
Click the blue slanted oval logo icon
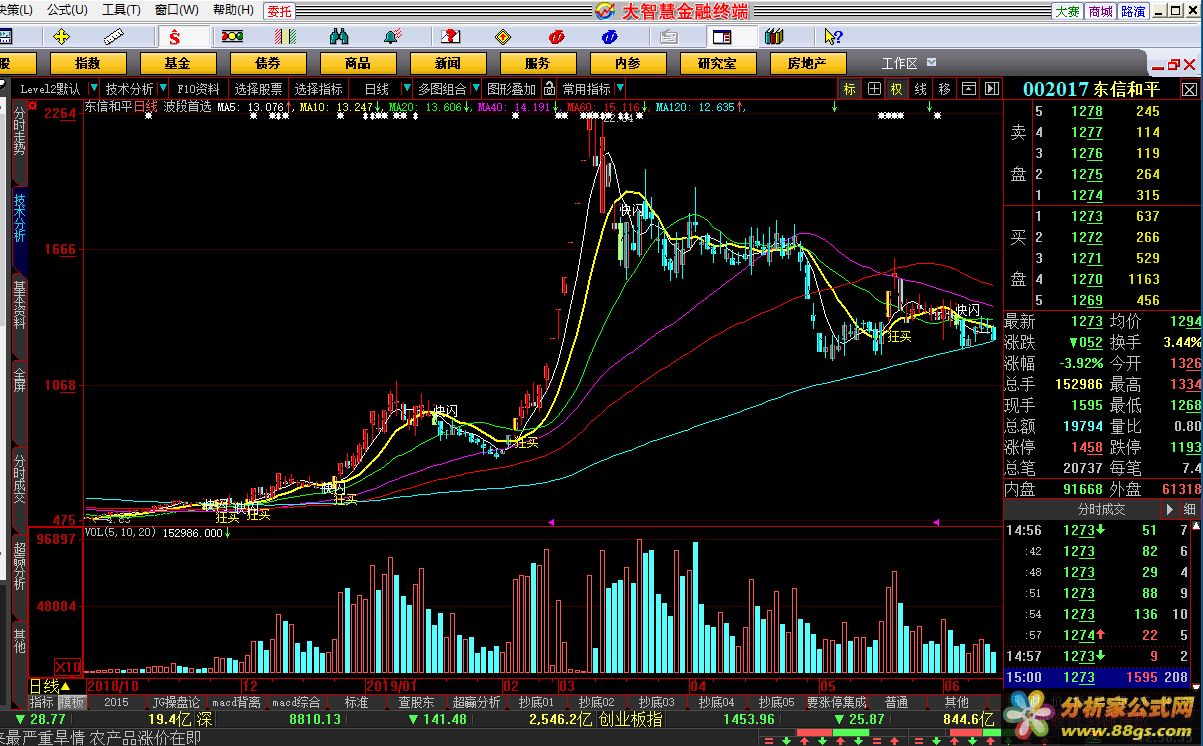[x=609, y=37]
